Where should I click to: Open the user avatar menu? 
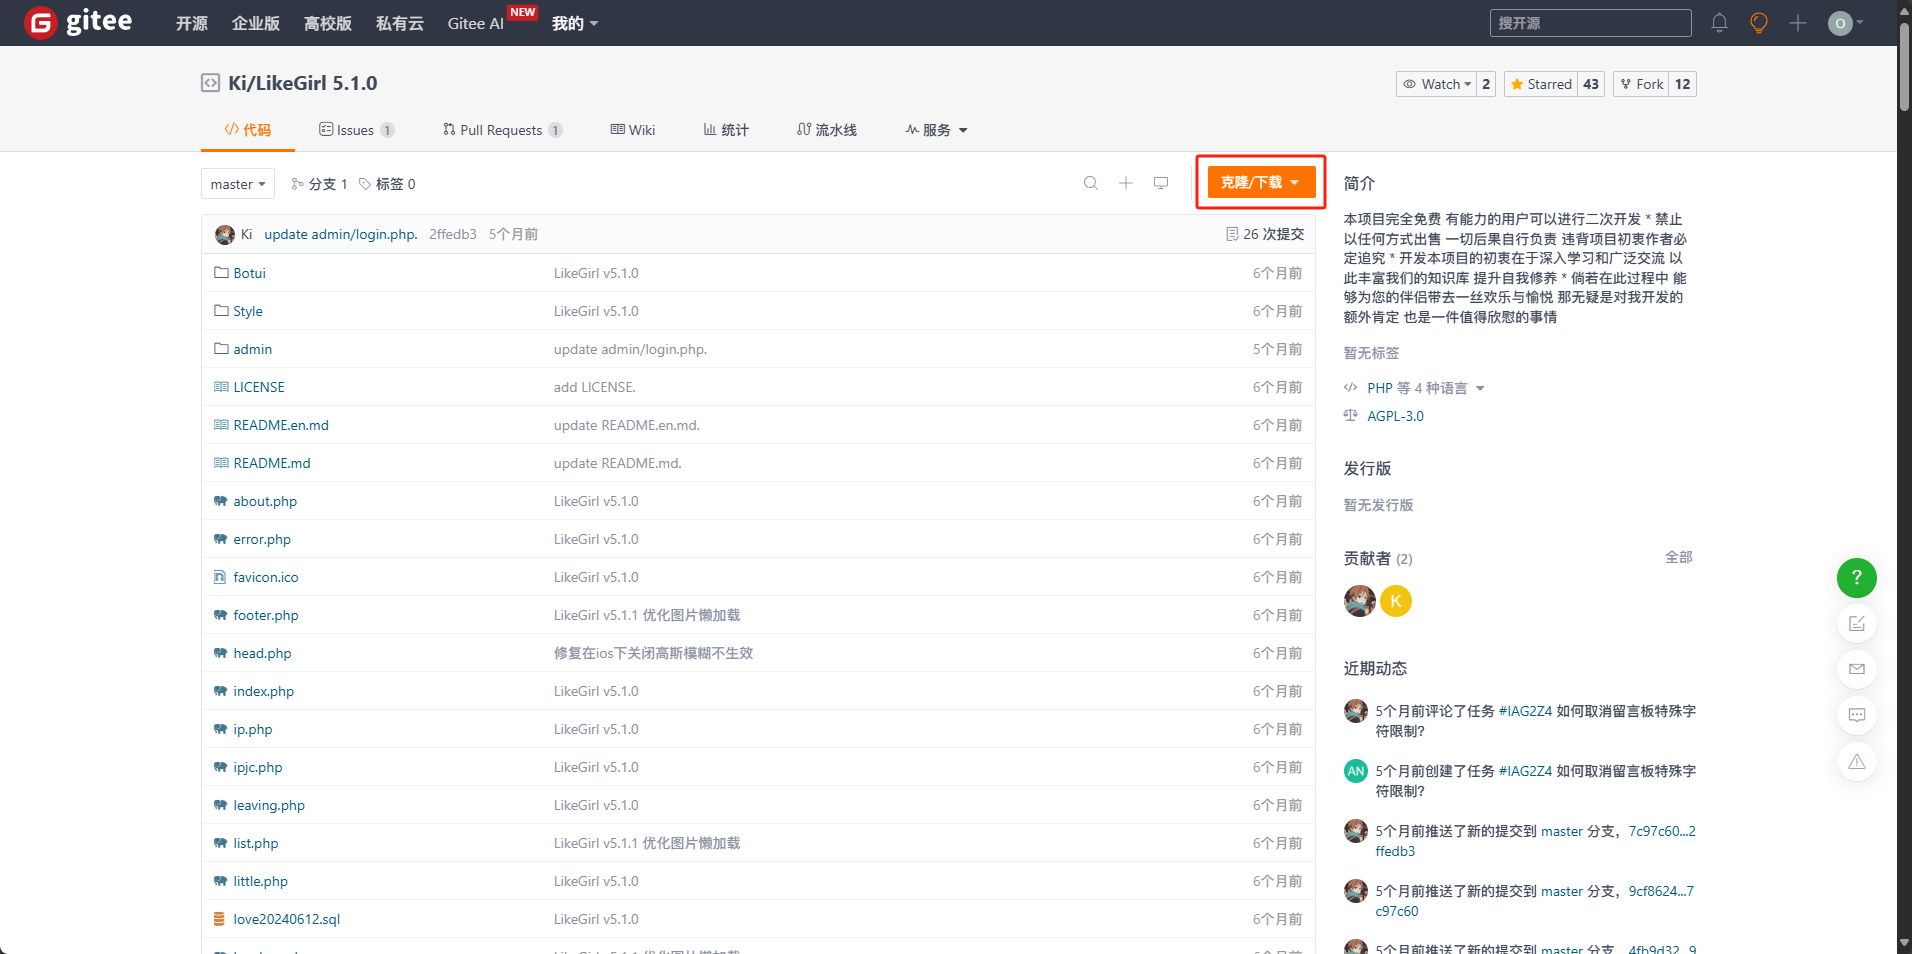(x=1844, y=23)
